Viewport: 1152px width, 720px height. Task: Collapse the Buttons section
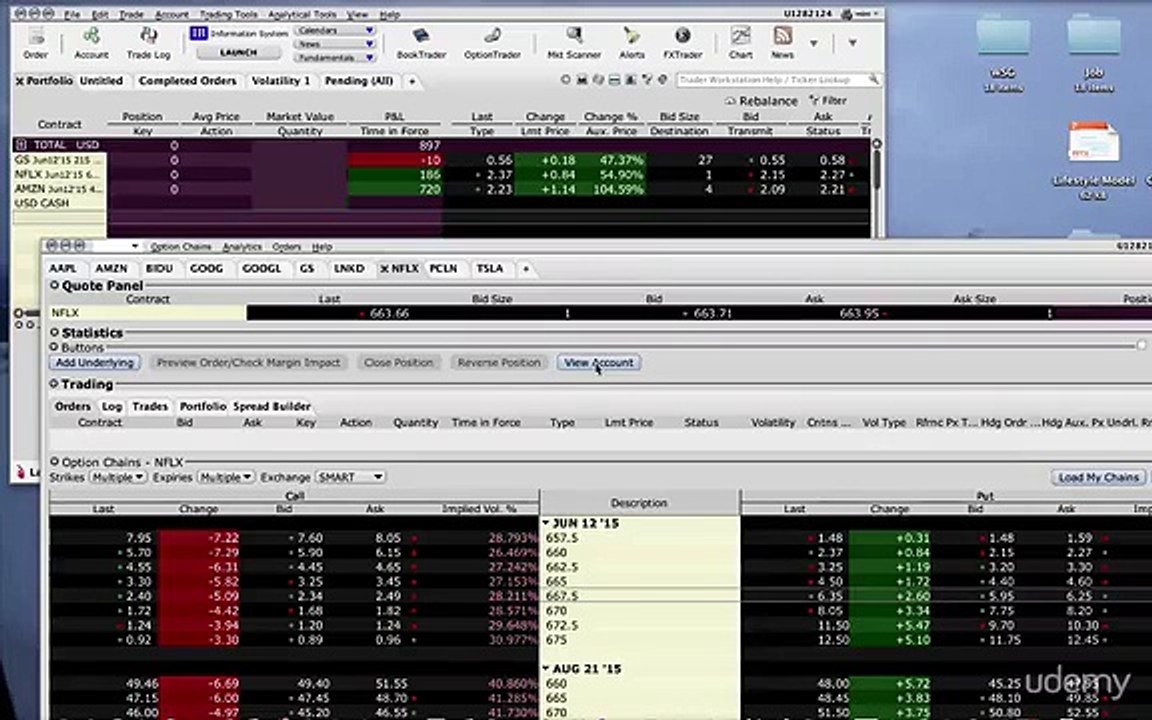[x=54, y=347]
